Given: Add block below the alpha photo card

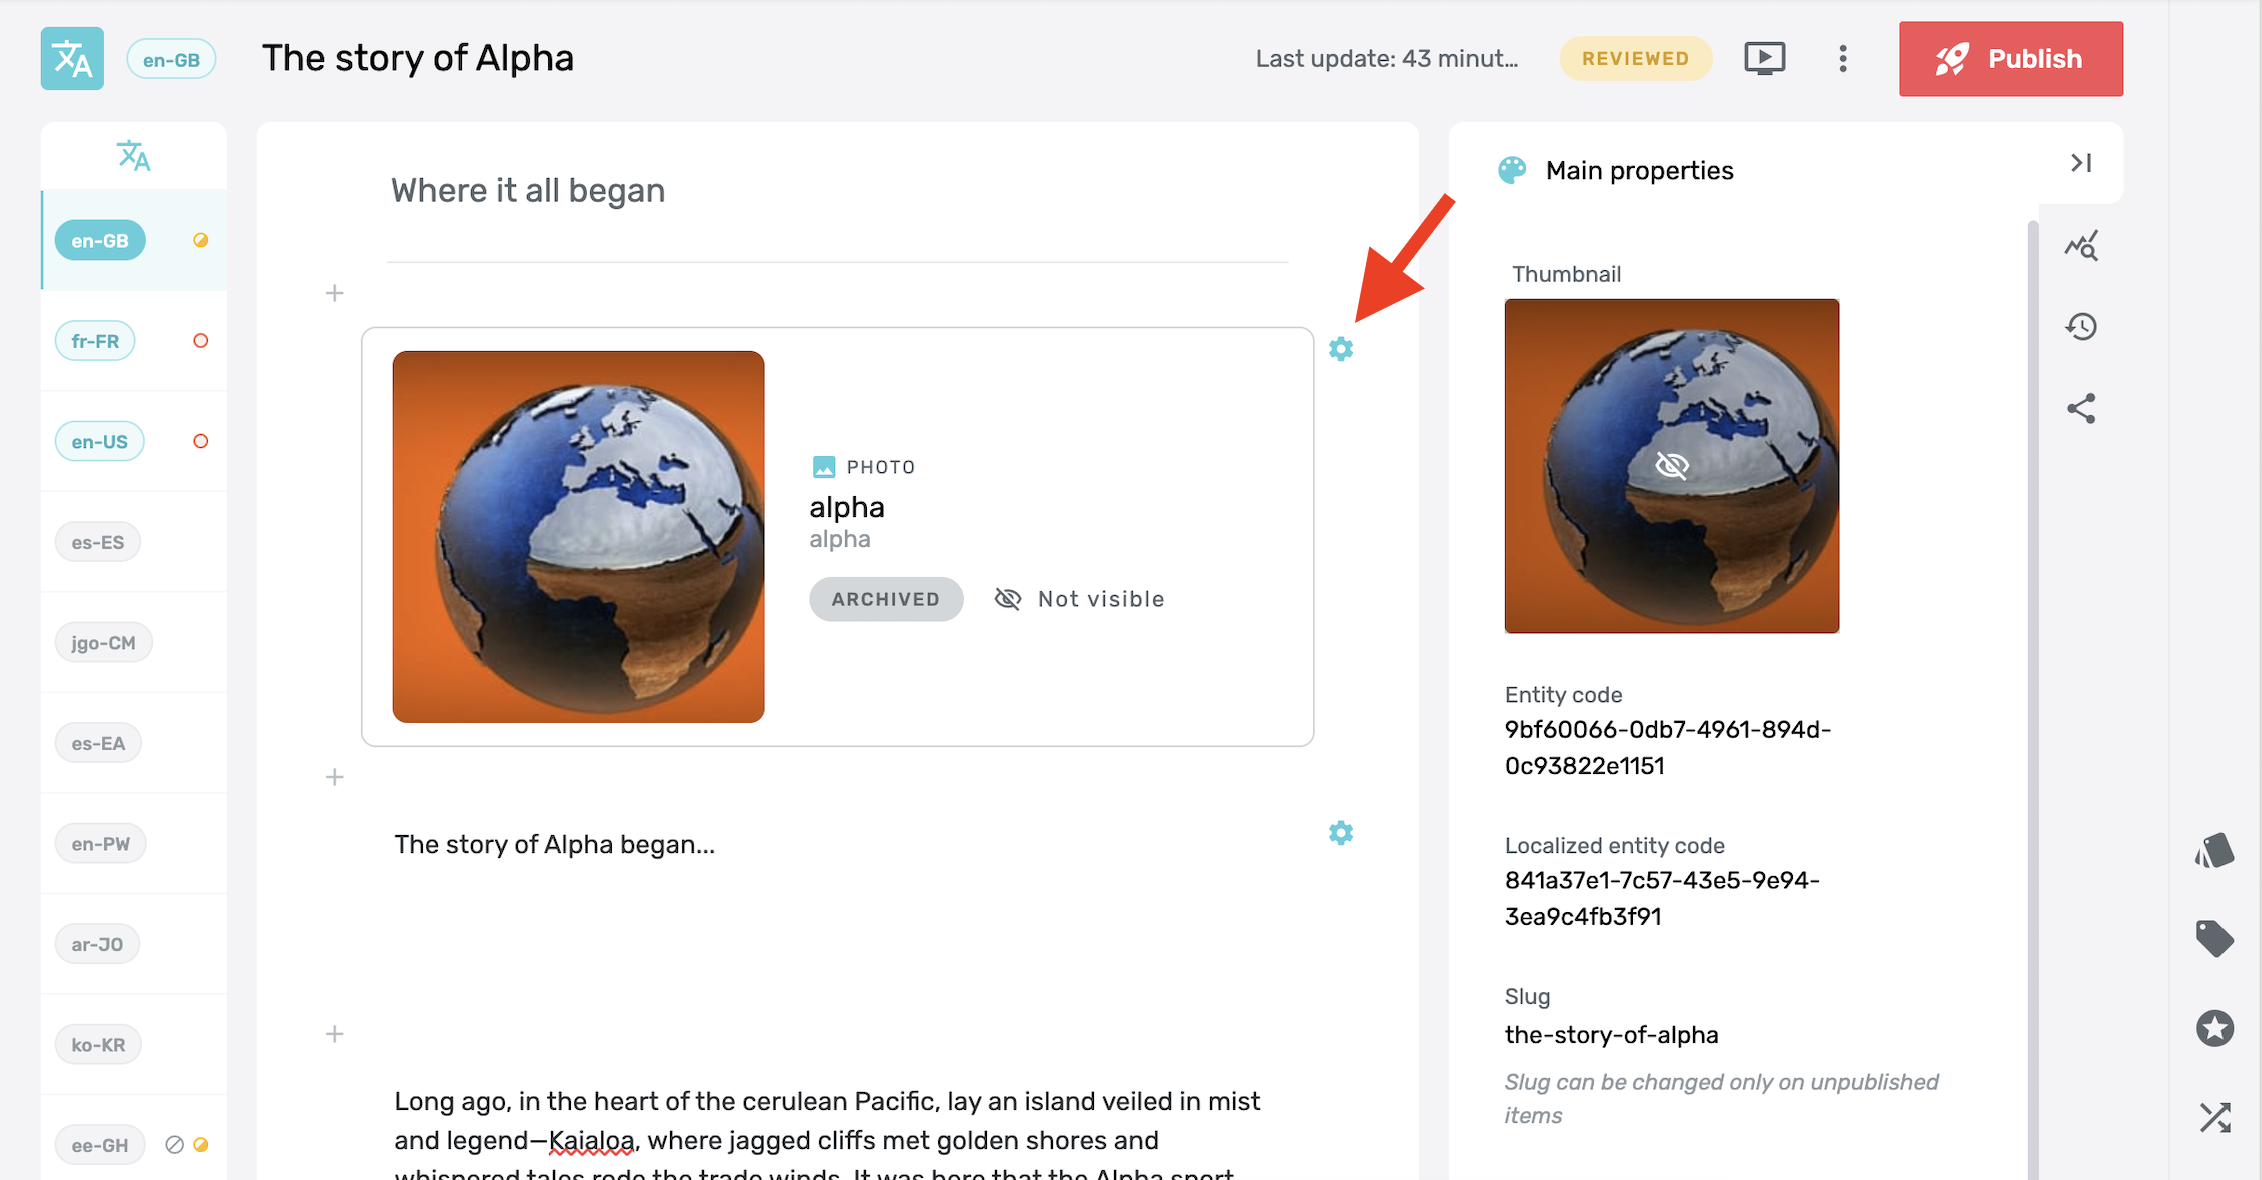Looking at the screenshot, I should click(335, 777).
